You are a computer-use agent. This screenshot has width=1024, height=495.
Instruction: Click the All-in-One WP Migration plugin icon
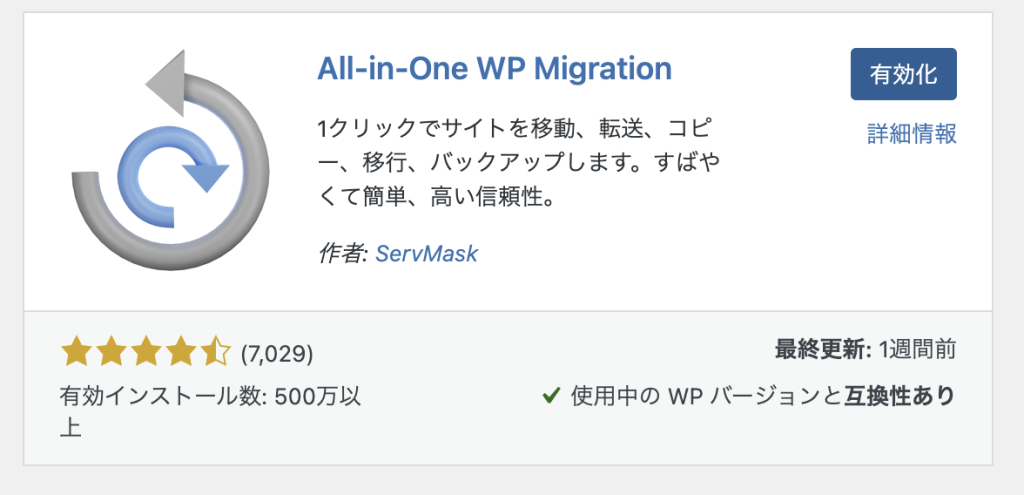click(170, 160)
